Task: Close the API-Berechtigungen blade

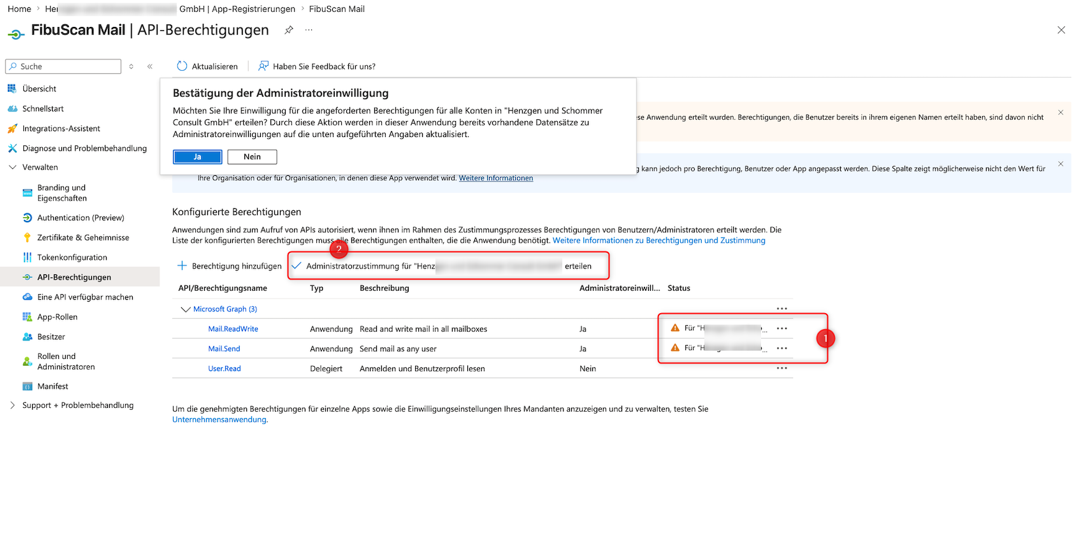Action: (x=1061, y=30)
